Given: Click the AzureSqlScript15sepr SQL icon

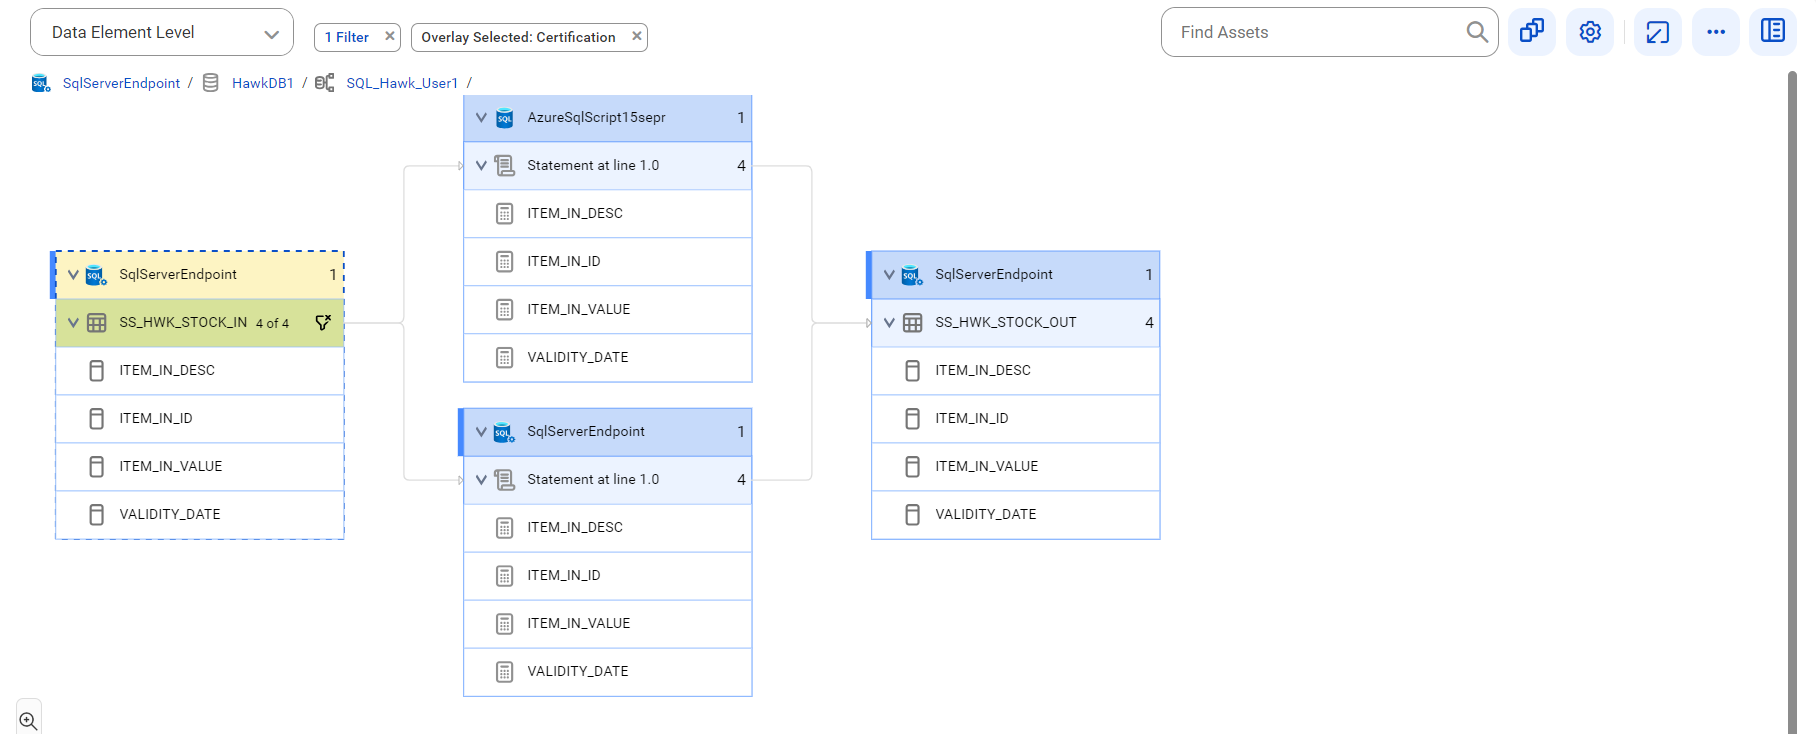Looking at the screenshot, I should (x=505, y=118).
